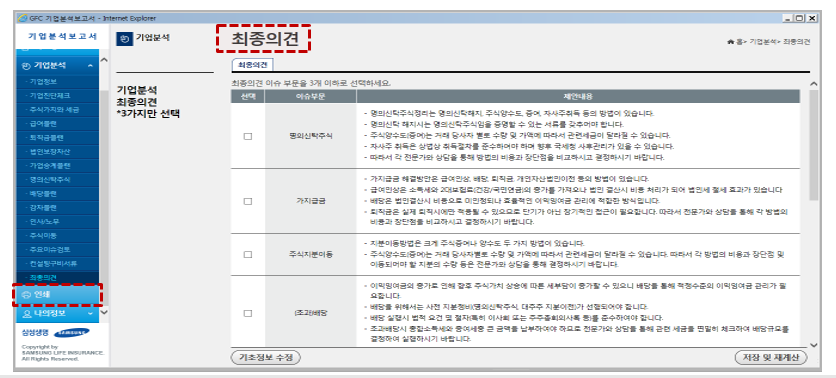Image resolution: width=836 pixels, height=378 pixels.
Task: Click the 기업분석 section icon in the sidebar
Action: pos(26,66)
